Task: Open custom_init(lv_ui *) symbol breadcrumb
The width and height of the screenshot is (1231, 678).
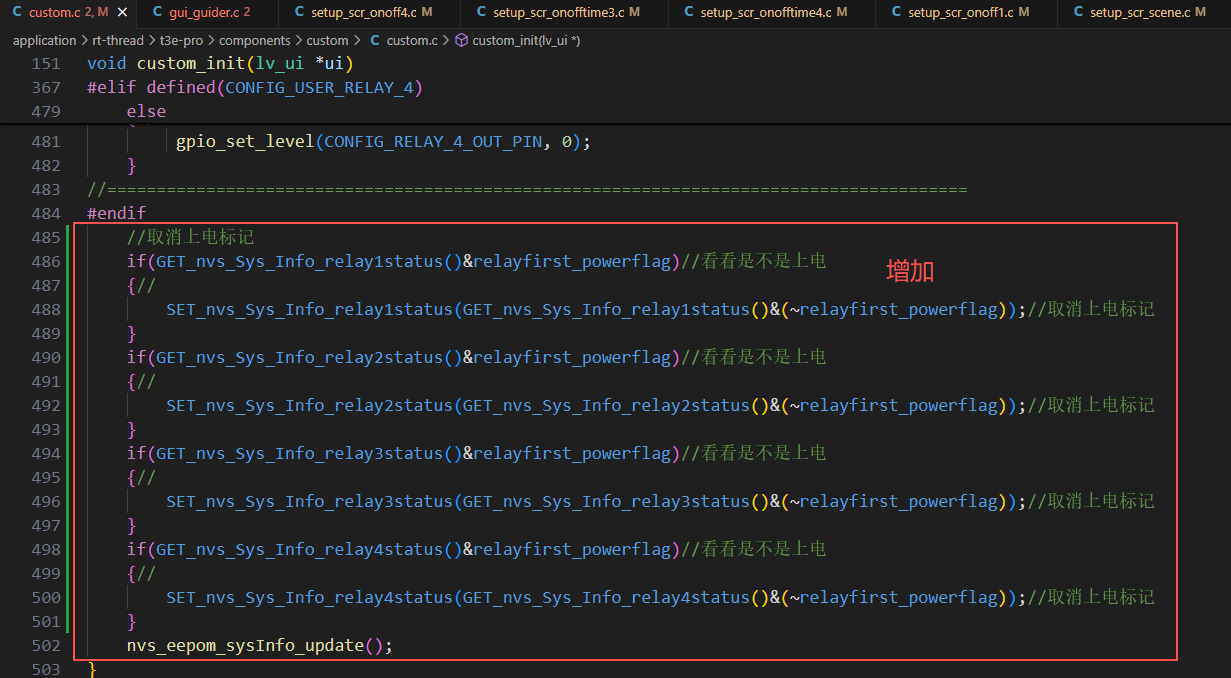Action: [526, 41]
